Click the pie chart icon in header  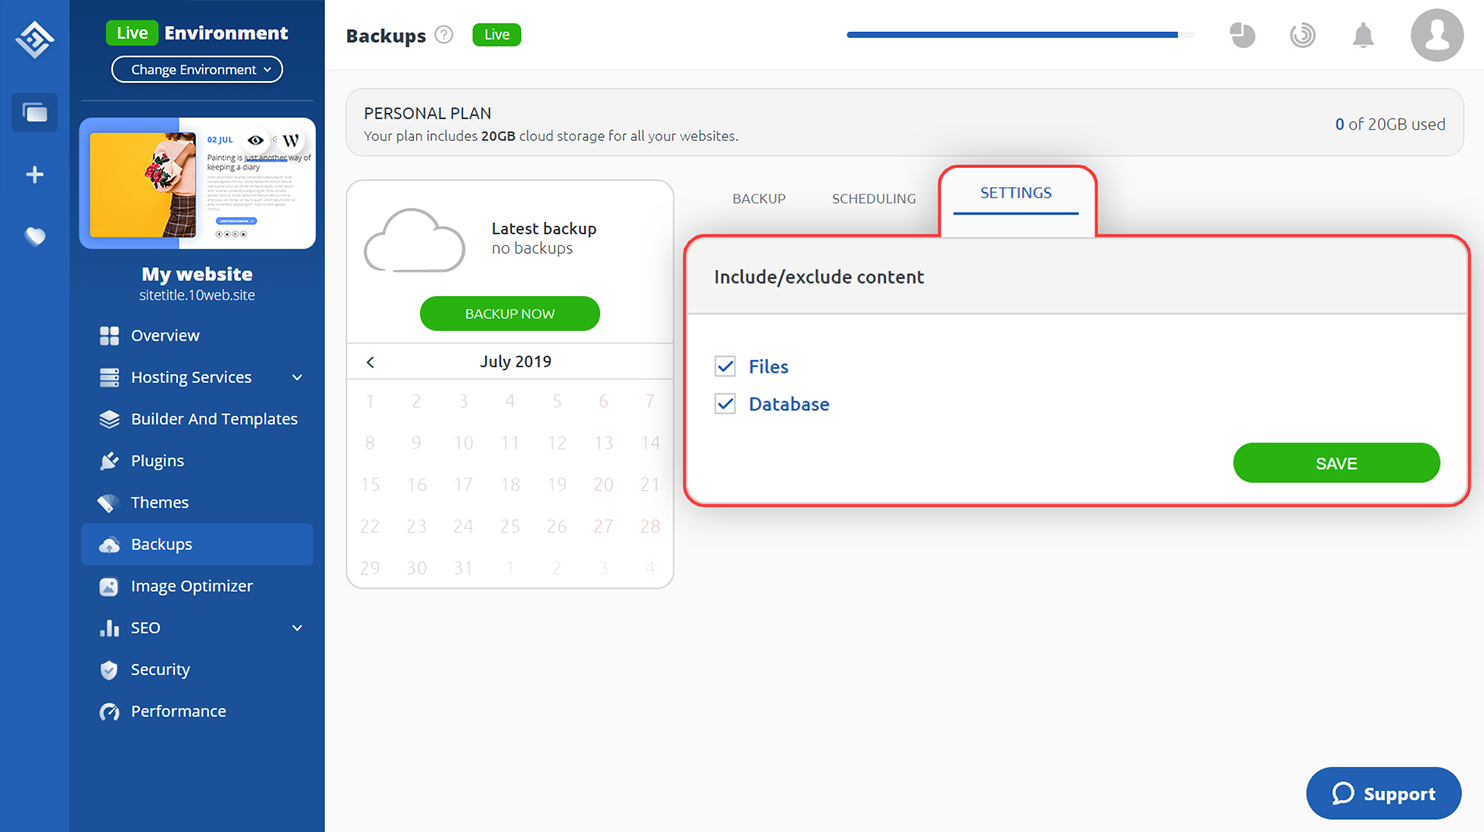[1242, 35]
